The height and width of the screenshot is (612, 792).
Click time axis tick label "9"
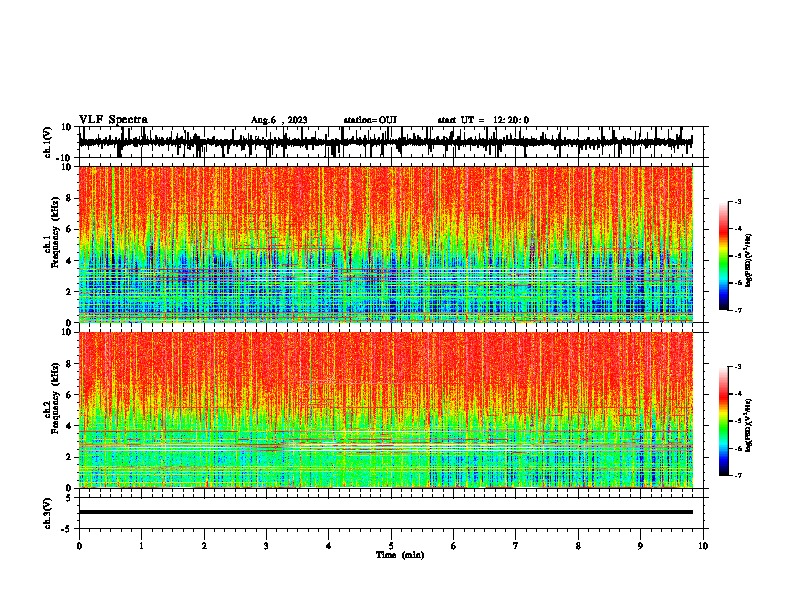click(640, 546)
